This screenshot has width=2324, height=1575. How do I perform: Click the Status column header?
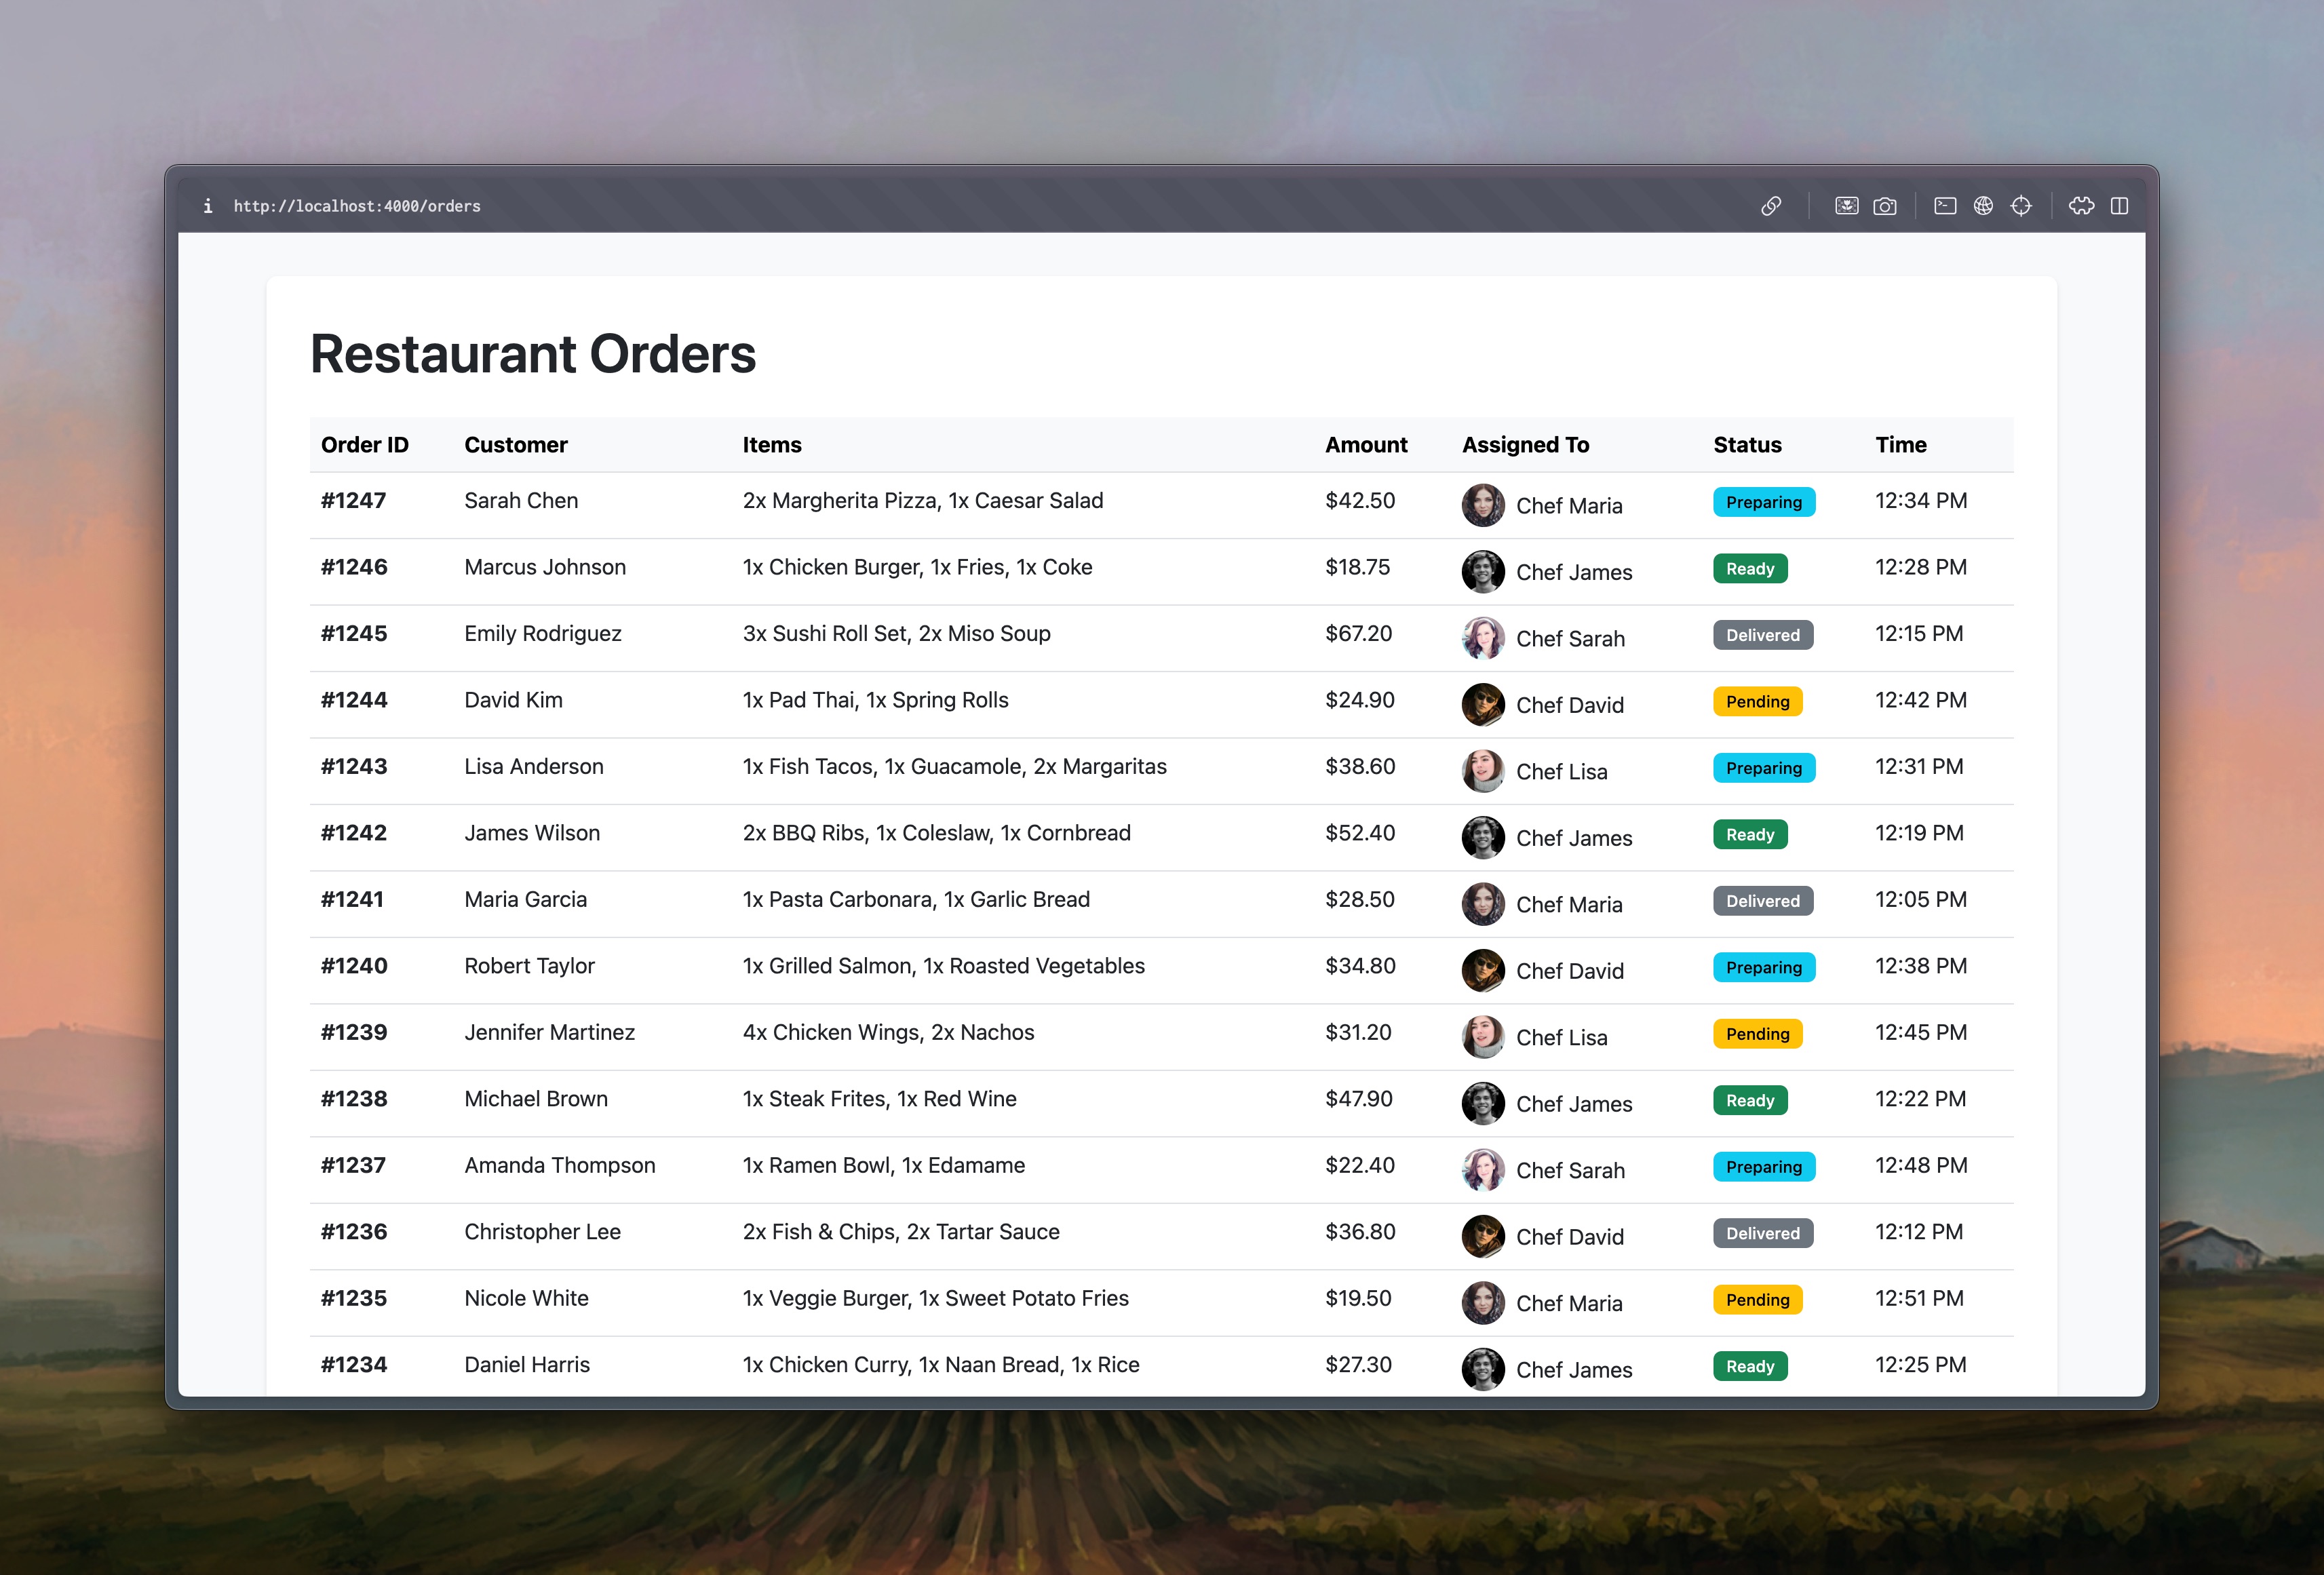click(1746, 444)
